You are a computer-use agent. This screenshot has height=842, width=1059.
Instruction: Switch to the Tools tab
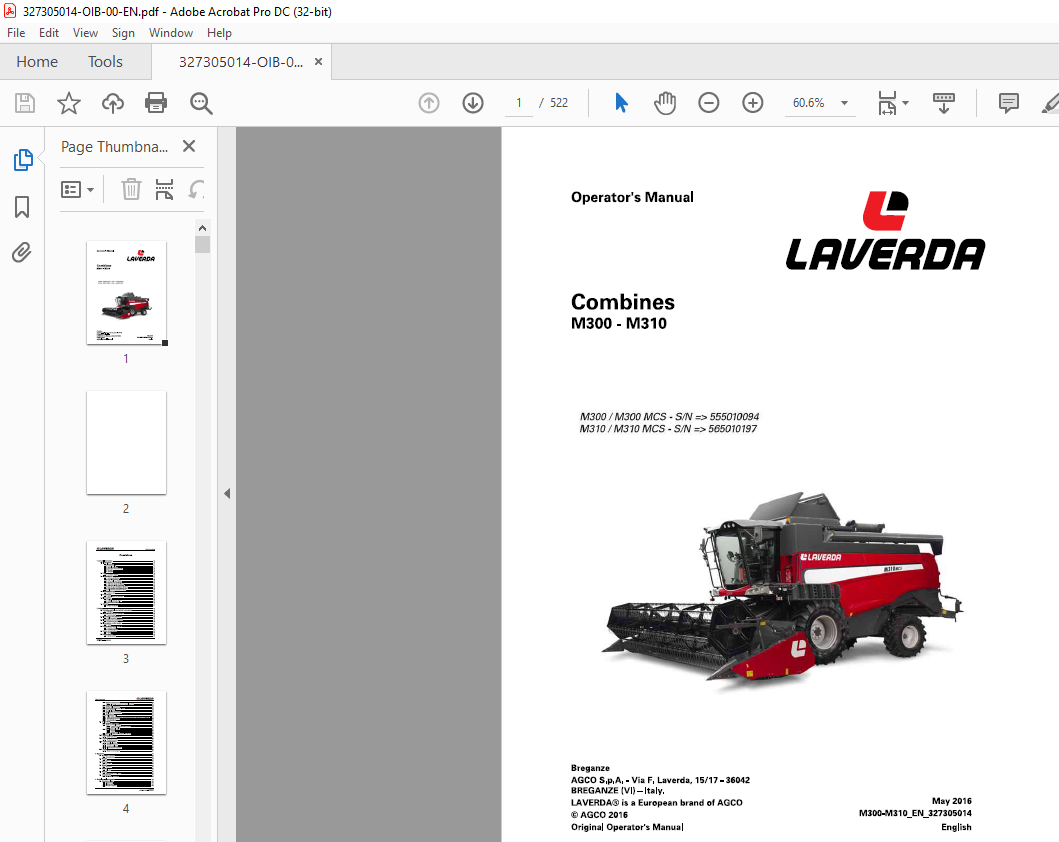(x=105, y=61)
